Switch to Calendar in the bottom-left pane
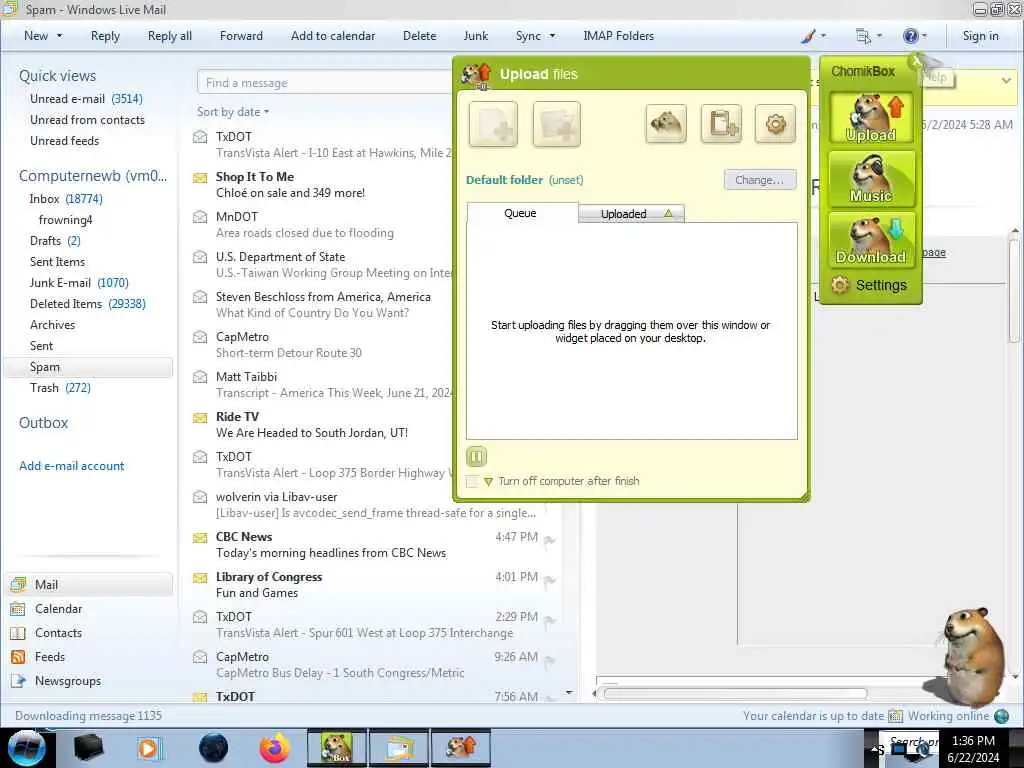This screenshot has width=1024, height=768. [x=57, y=609]
